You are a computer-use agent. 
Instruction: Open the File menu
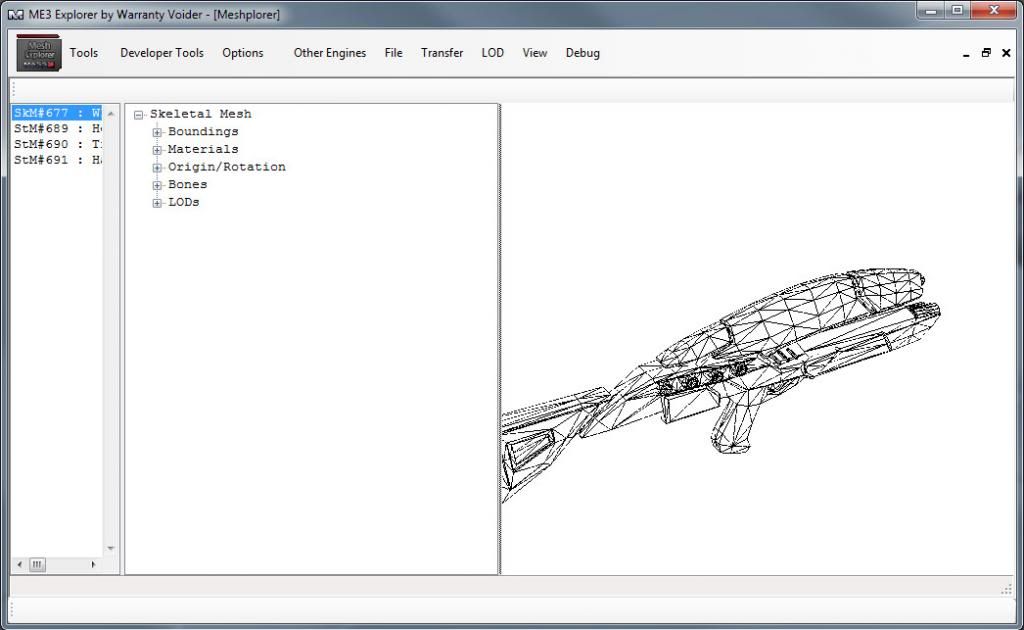pyautogui.click(x=393, y=53)
